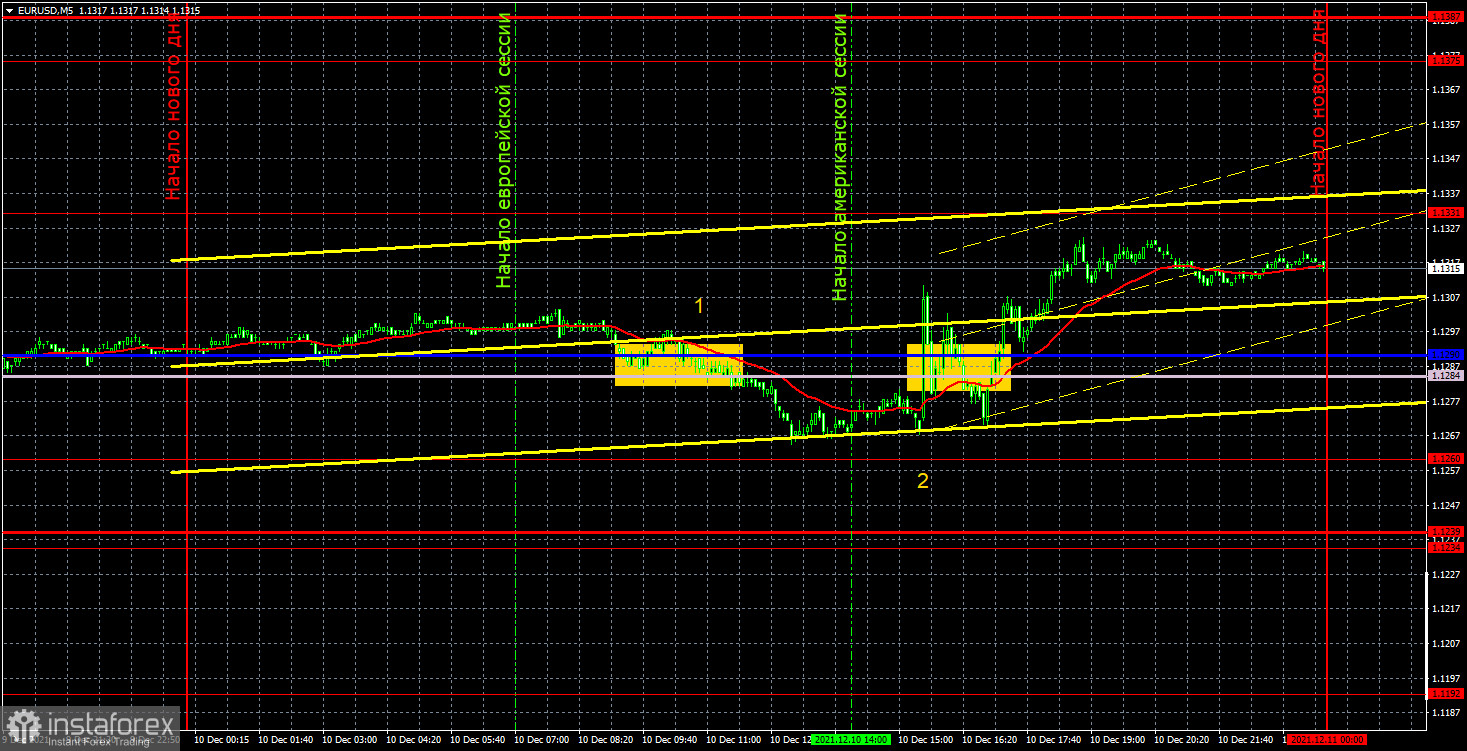Screen dimensions: 1467x751
Task: Click the 10 Dec 01:40 time label
Action: point(286,740)
